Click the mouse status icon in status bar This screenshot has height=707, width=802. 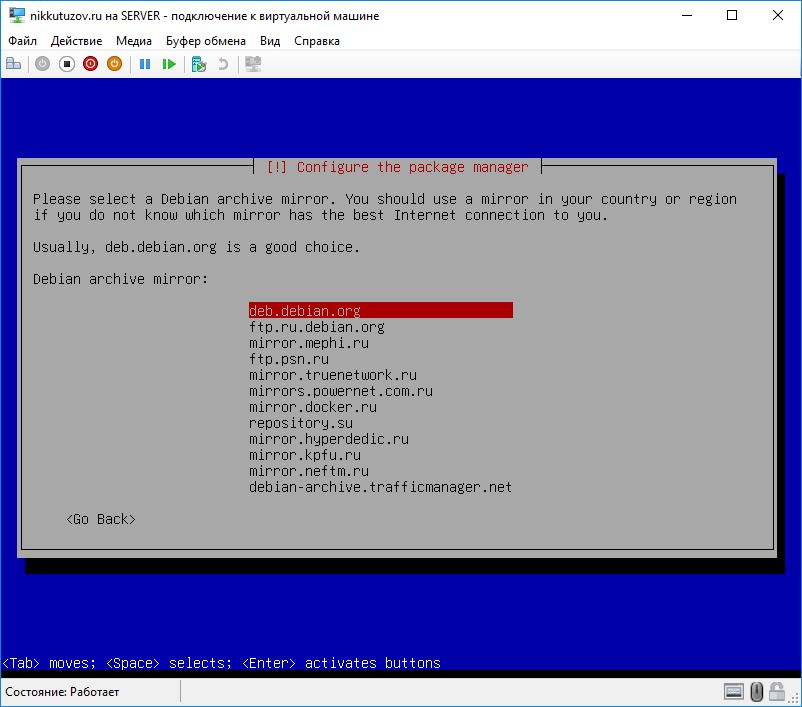point(757,691)
